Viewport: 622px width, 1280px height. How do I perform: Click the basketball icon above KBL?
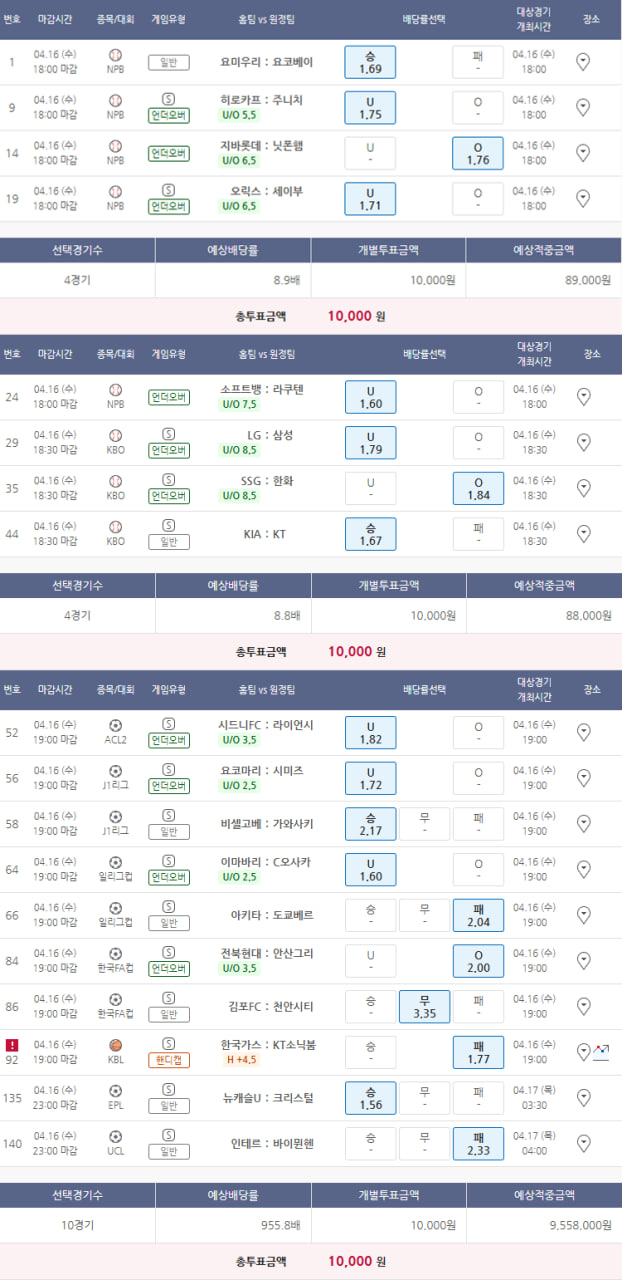(x=115, y=1045)
